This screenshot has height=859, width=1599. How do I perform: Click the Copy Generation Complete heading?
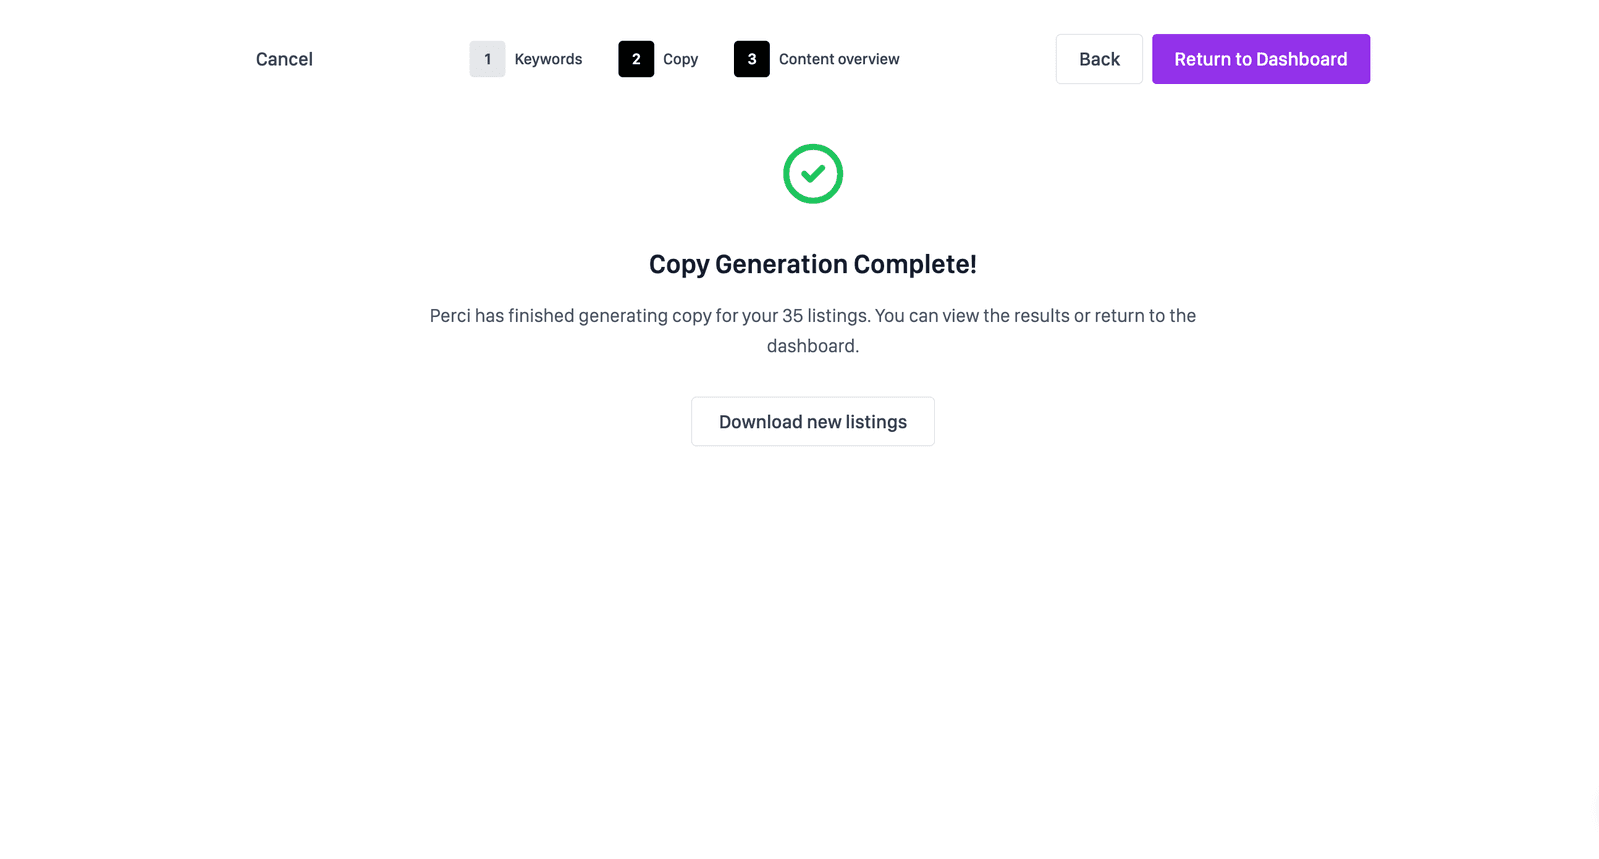pos(812,264)
